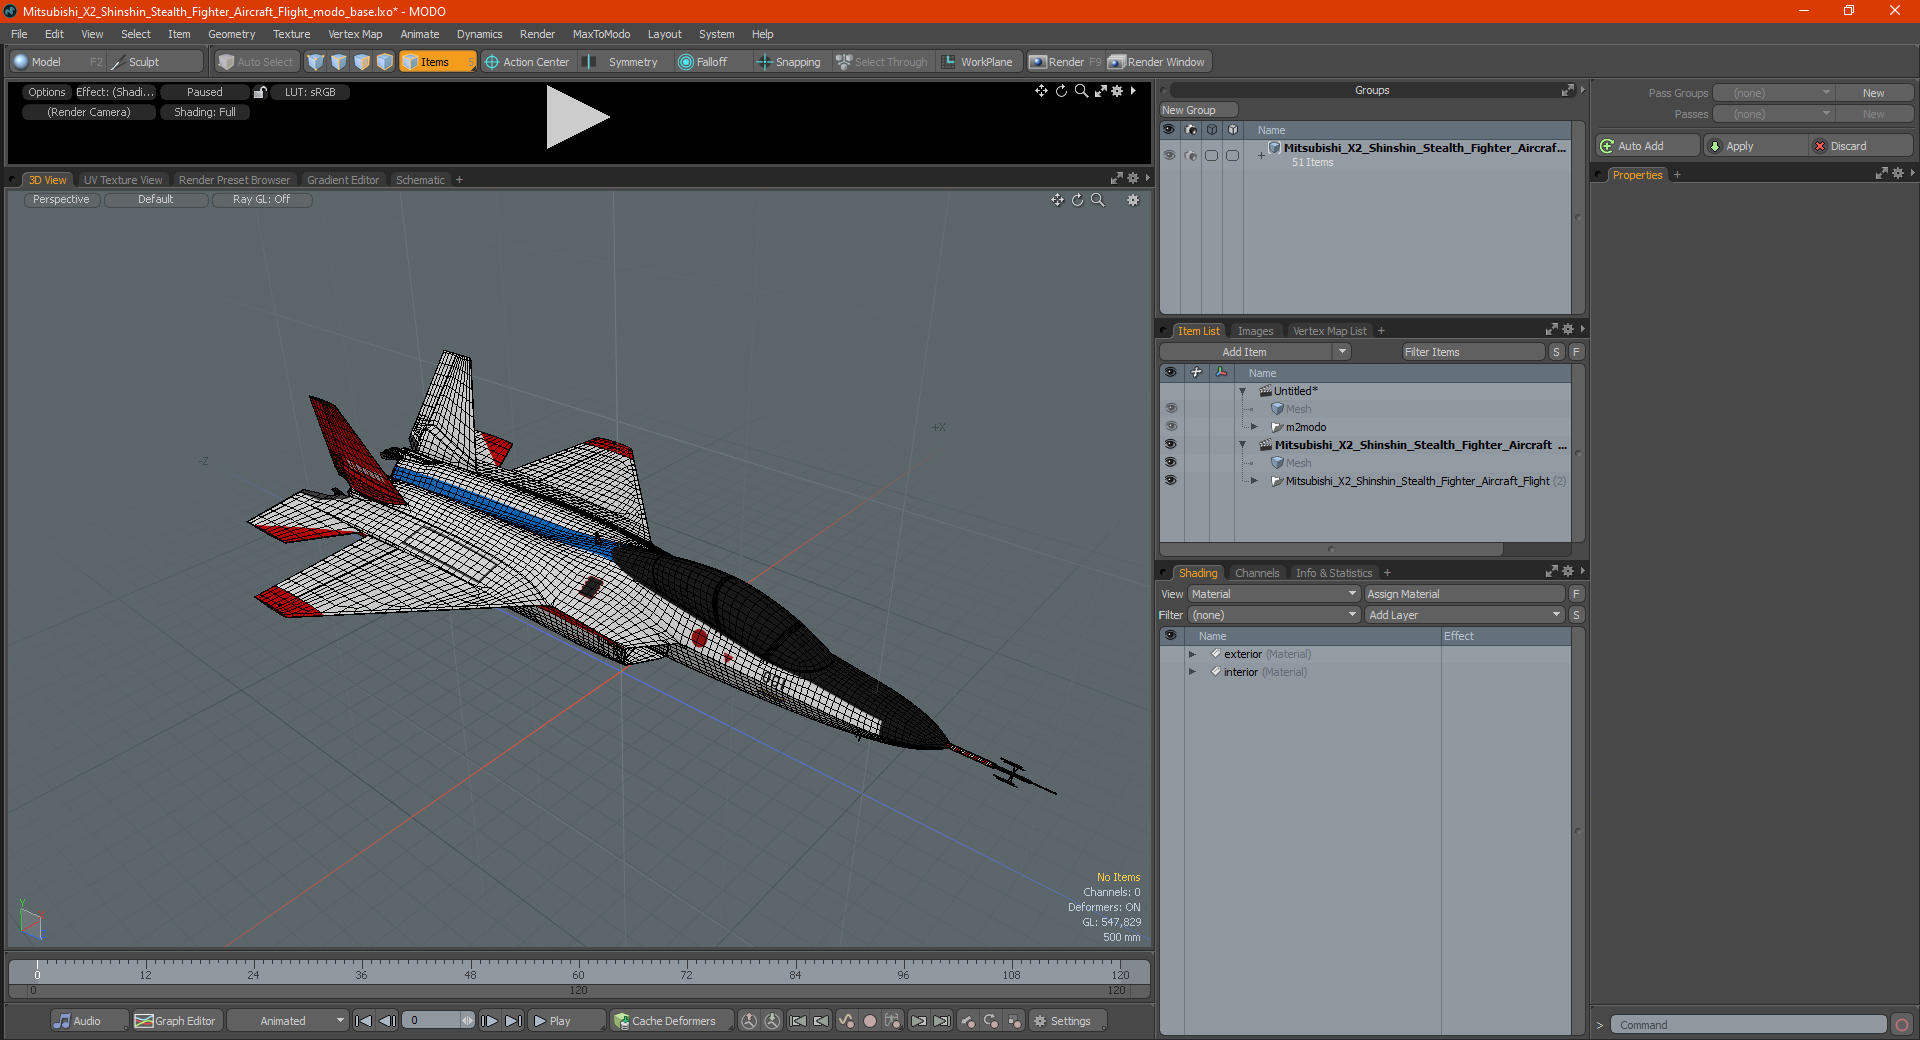Open the Vertex Map List tab
The width and height of the screenshot is (1920, 1040).
(1329, 331)
